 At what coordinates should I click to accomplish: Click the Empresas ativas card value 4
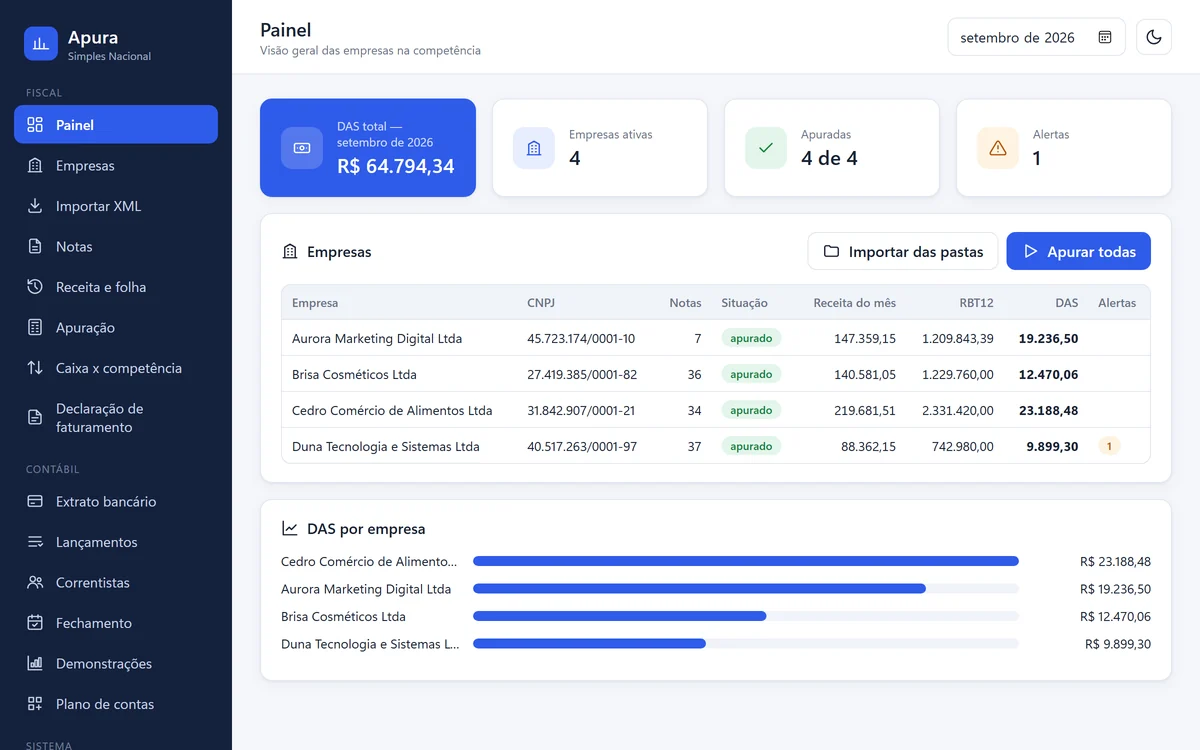[575, 158]
